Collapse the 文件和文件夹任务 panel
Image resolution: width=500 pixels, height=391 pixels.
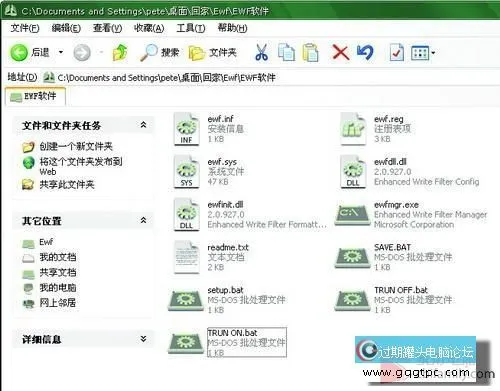pos(143,125)
